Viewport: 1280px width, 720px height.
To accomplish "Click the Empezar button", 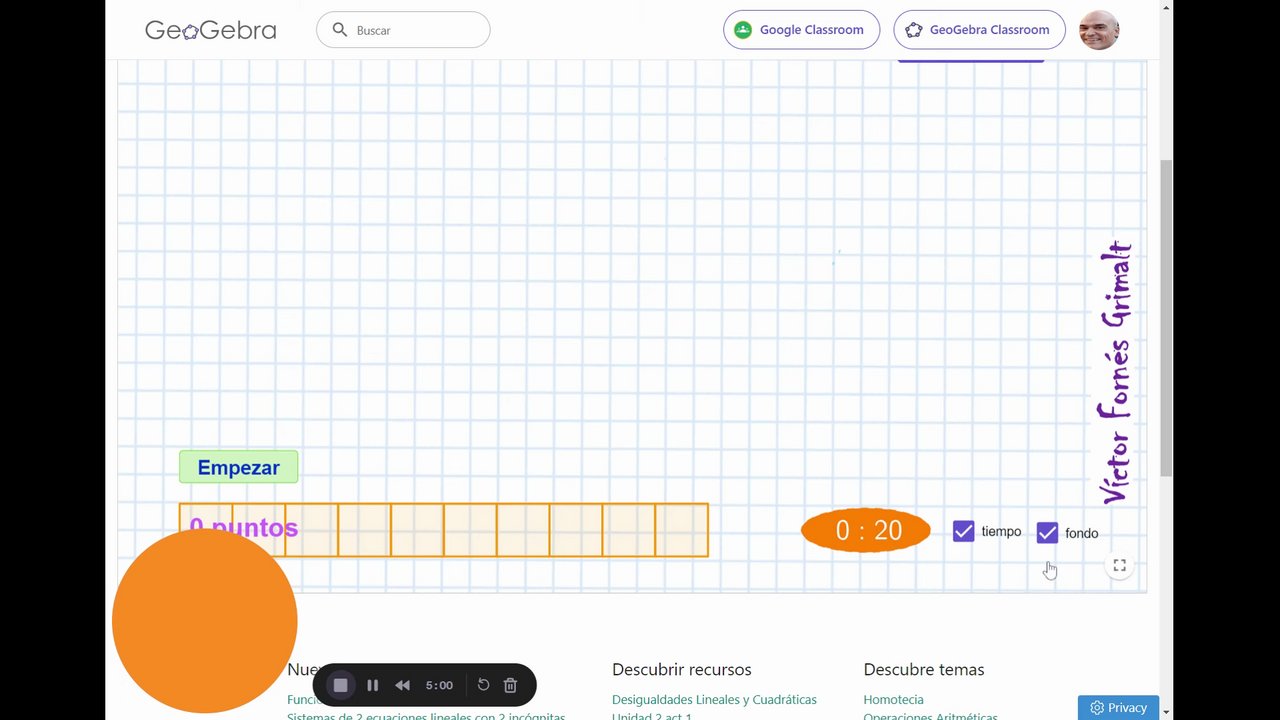I will point(238,467).
